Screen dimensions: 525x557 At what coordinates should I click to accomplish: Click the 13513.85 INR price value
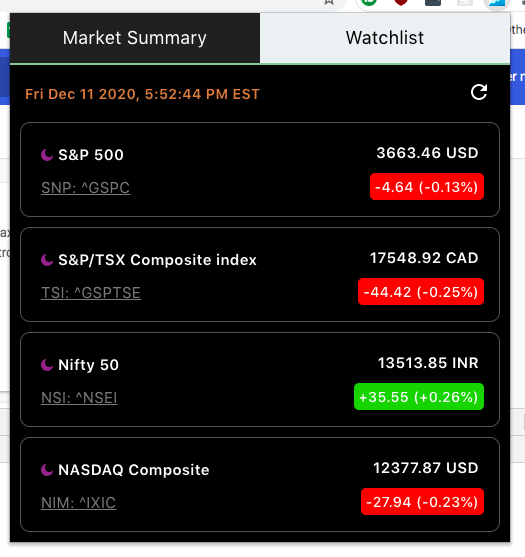428,363
